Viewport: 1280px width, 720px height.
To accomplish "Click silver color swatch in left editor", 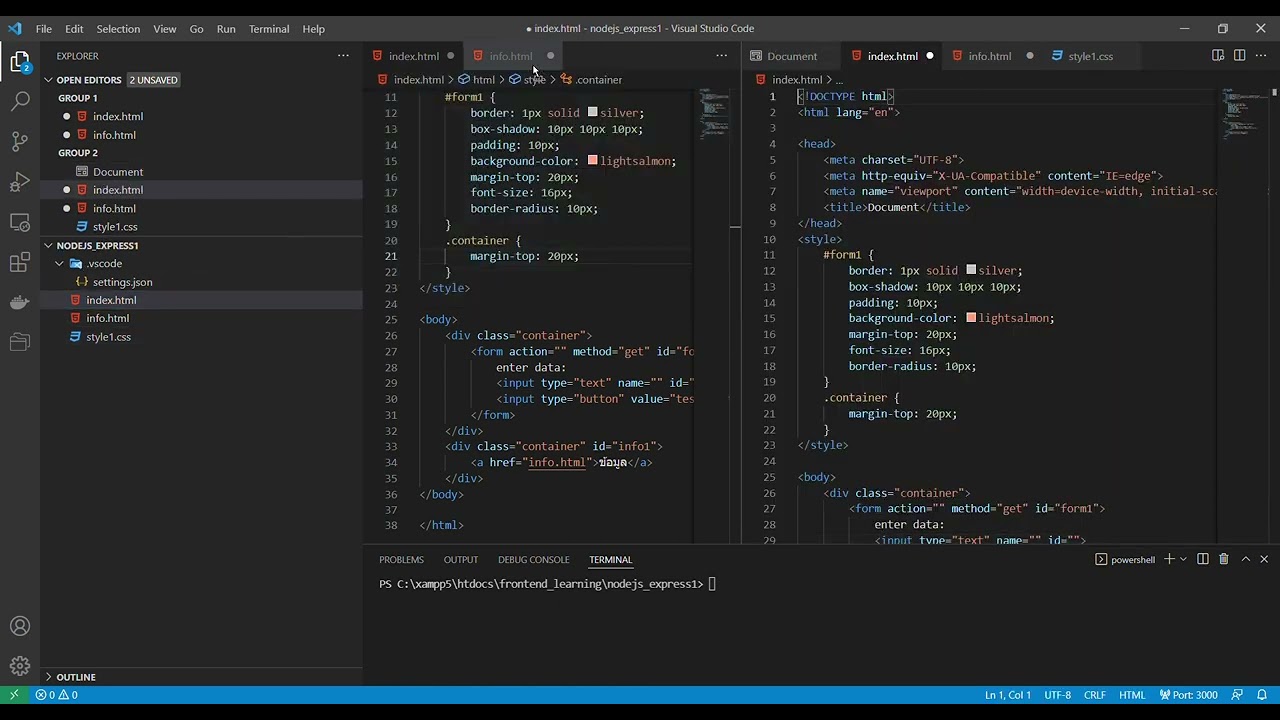I will pyautogui.click(x=592, y=113).
